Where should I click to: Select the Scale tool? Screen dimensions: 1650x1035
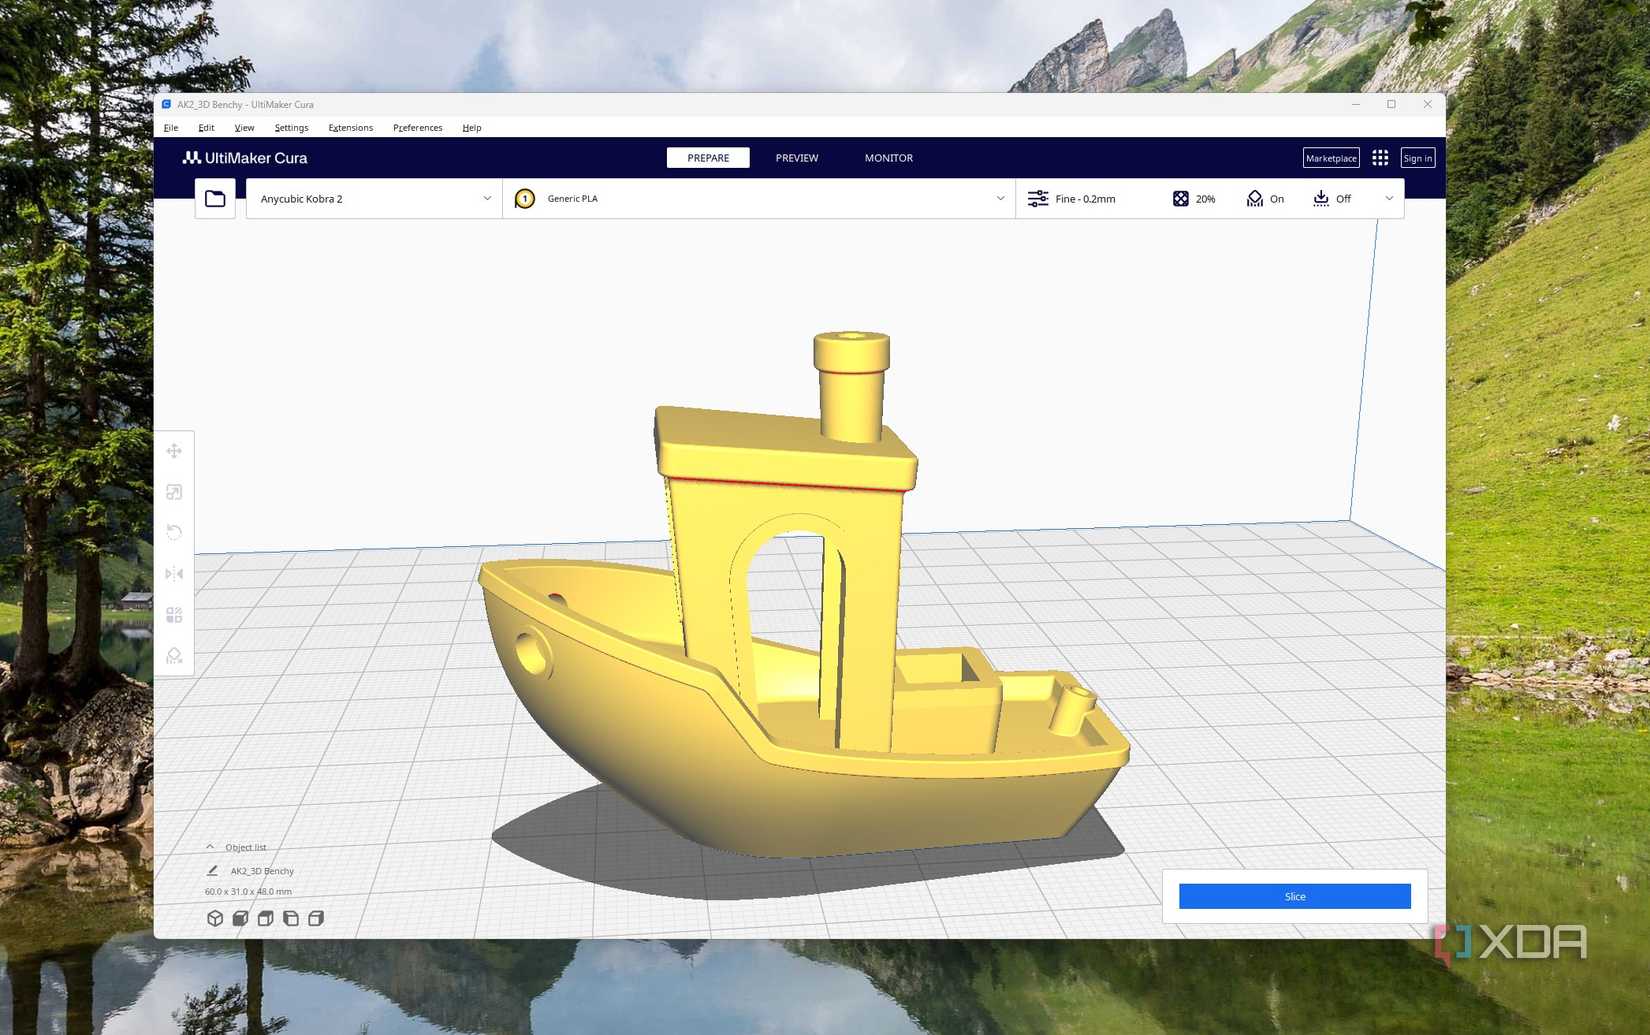pos(174,492)
